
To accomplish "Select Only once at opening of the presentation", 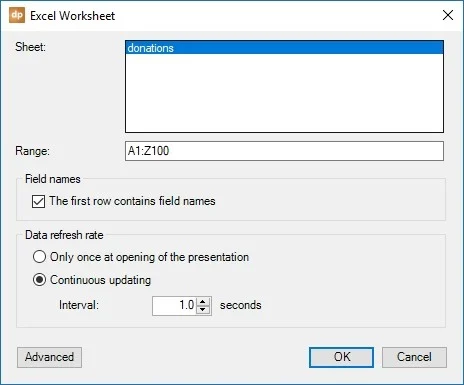I will point(39,257).
